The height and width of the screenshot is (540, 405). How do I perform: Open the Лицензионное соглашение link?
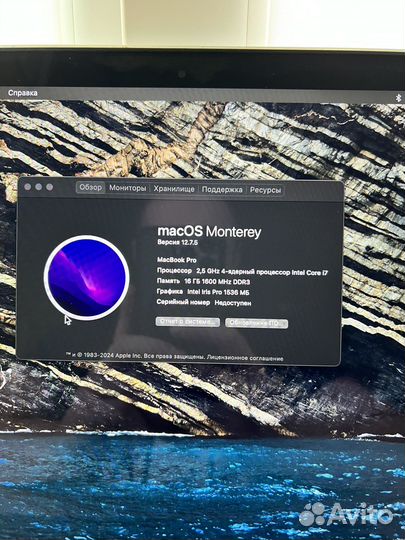point(245,358)
